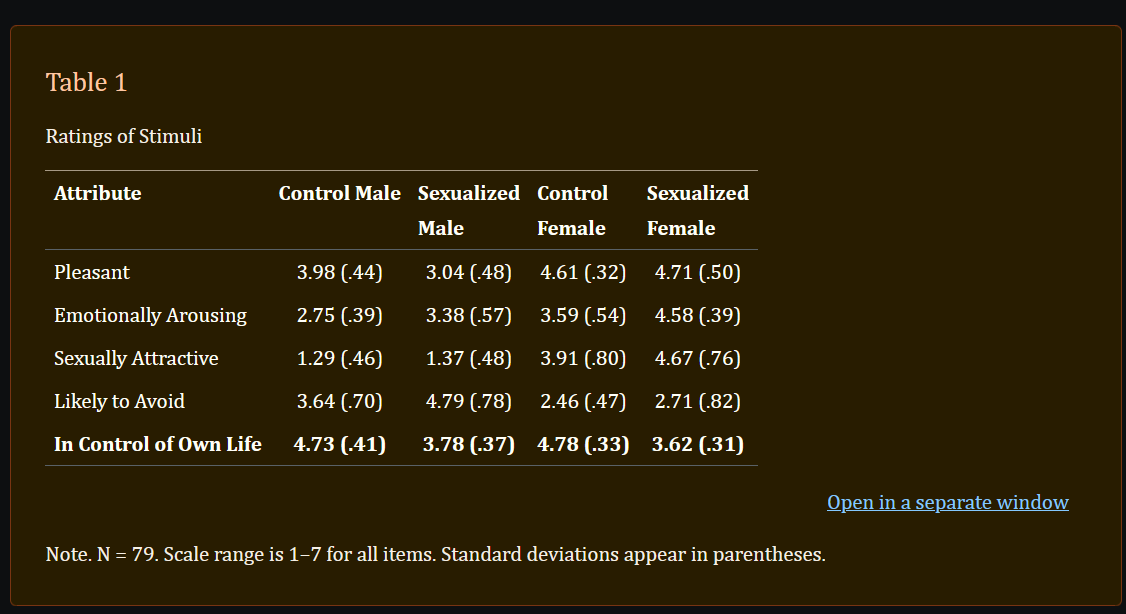Viewport: 1126px width, 614px height.
Task: Select the "Likely to Avoid" row label
Action: pyautogui.click(x=119, y=401)
